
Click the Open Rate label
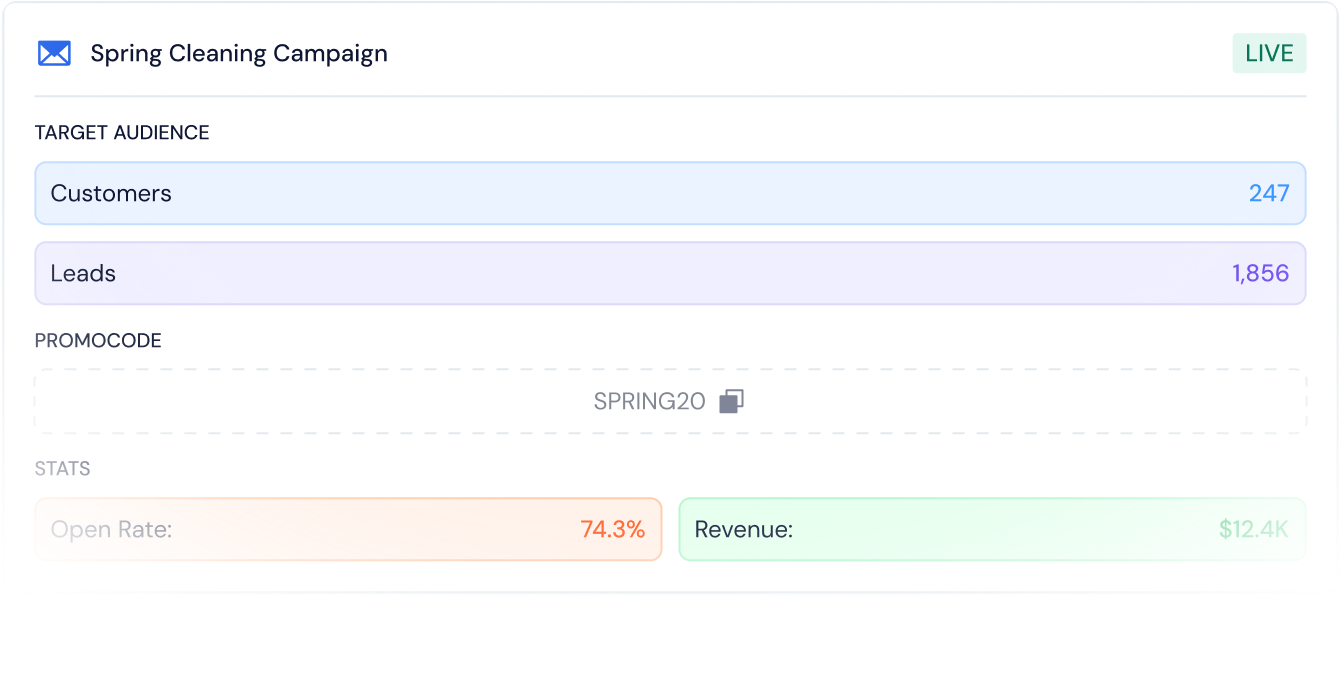coord(111,529)
